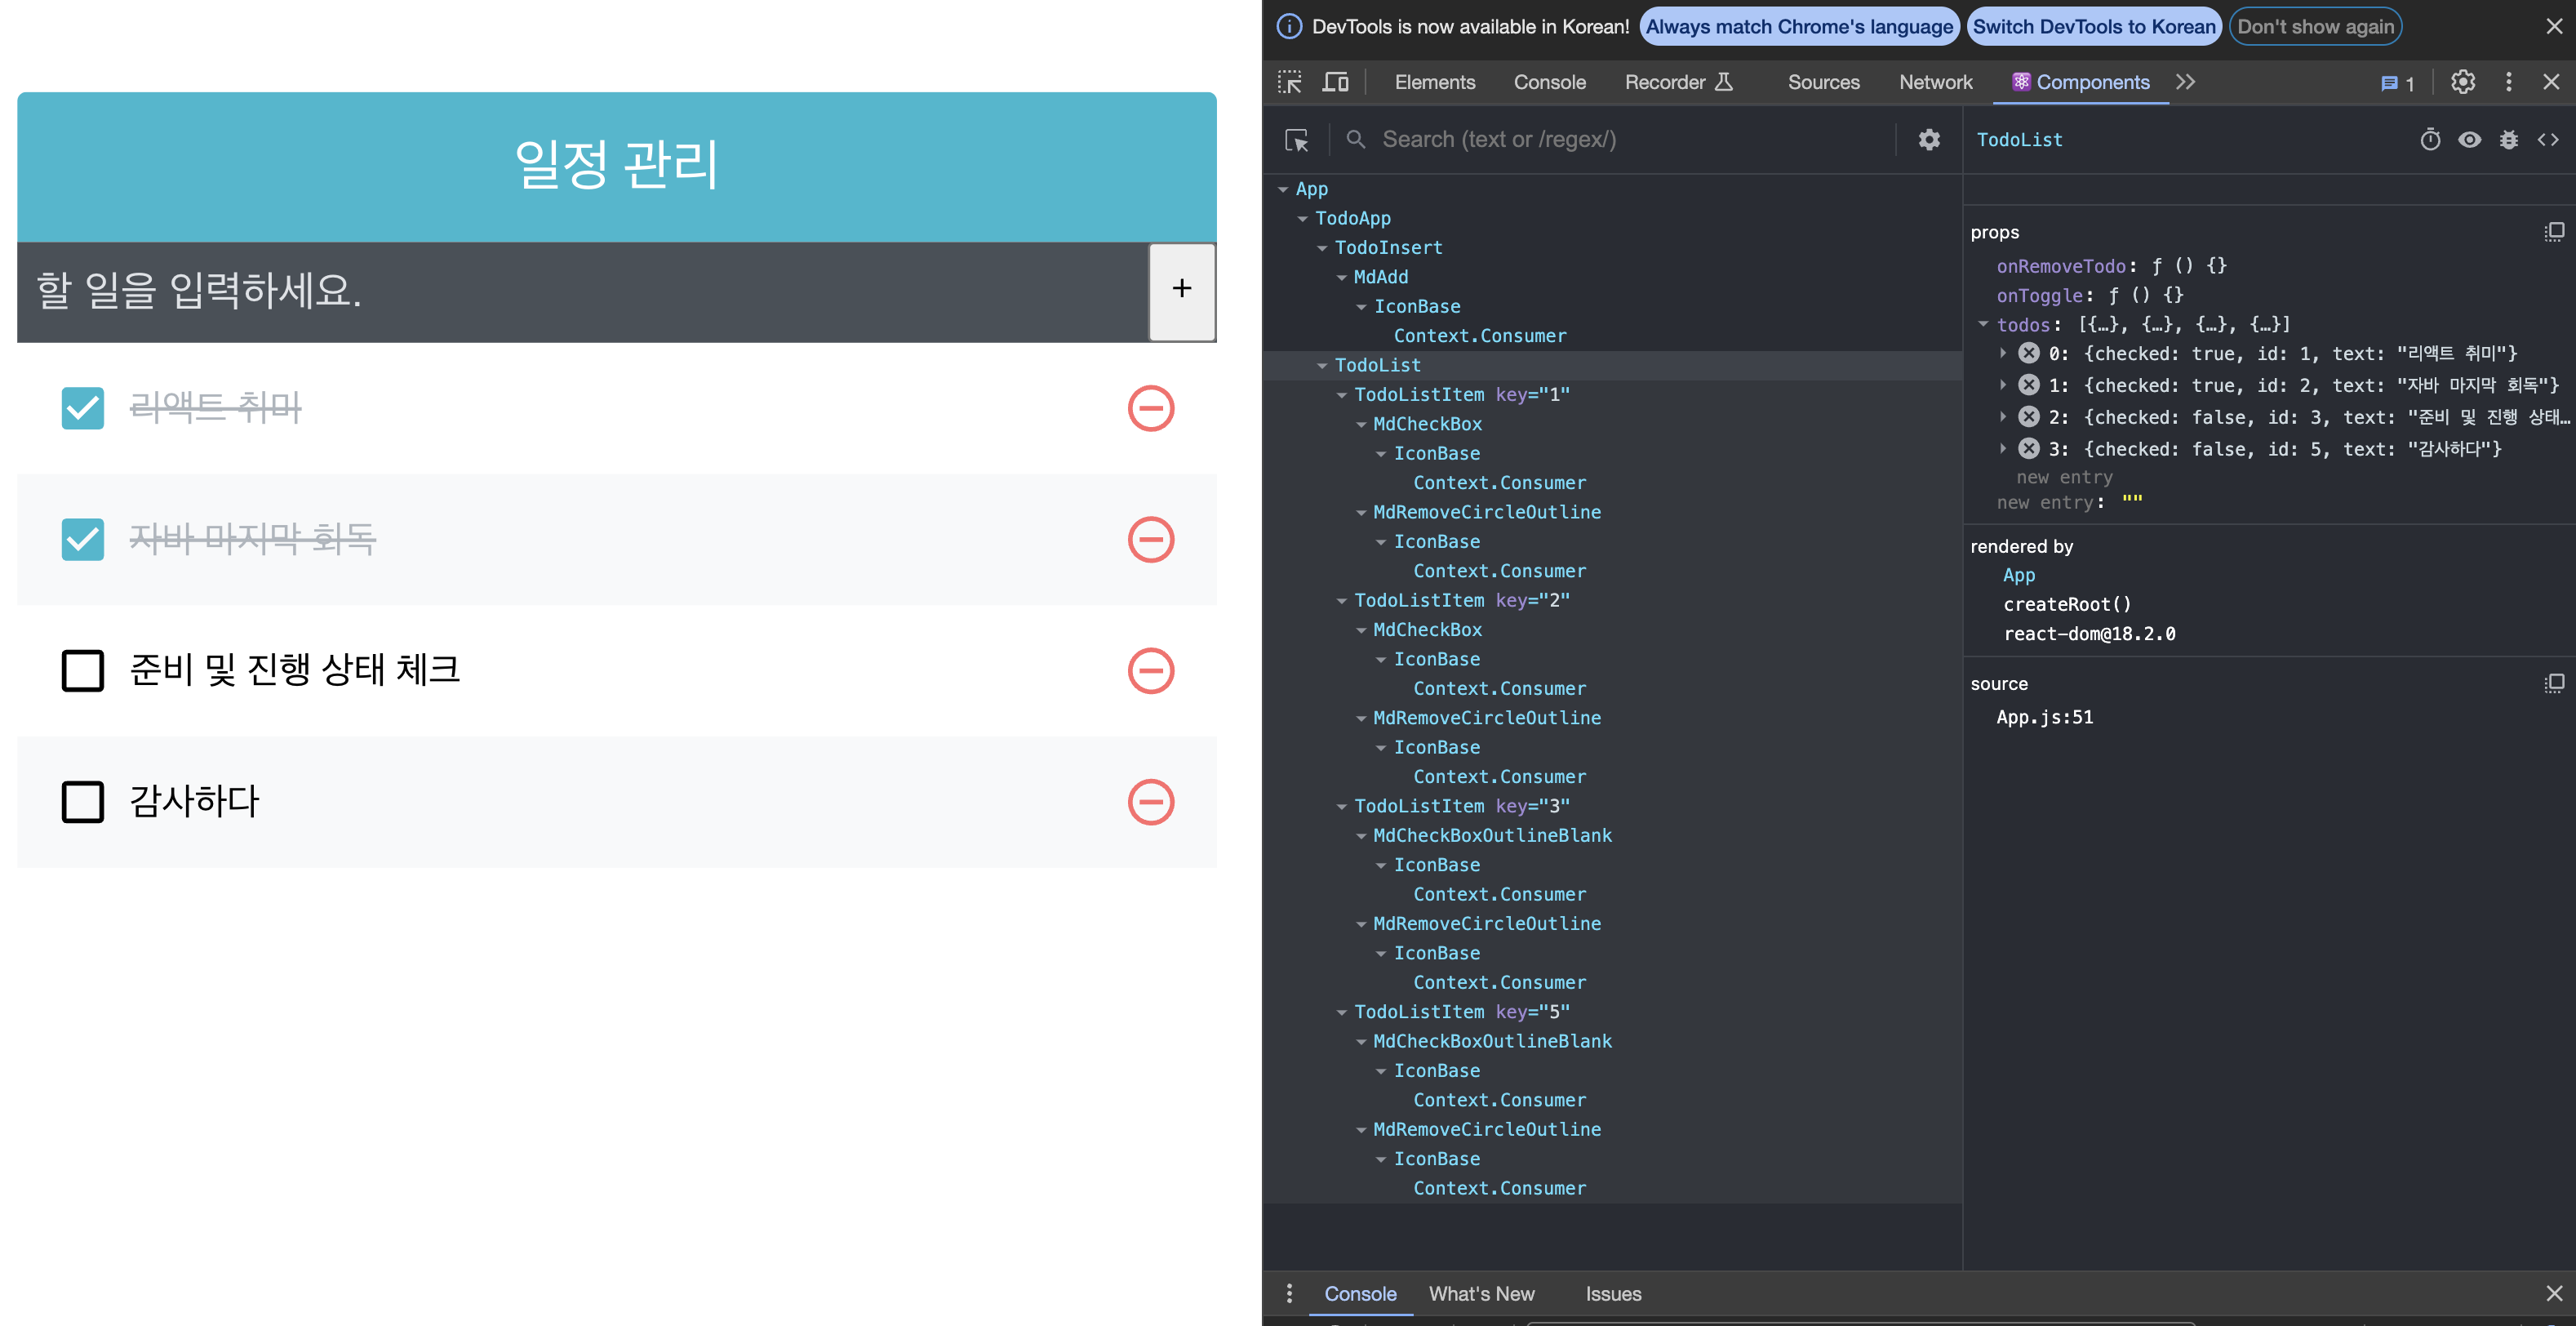Image resolution: width=2576 pixels, height=1326 pixels.
Task: Check the 감사하다 checkbox
Action: (82, 801)
